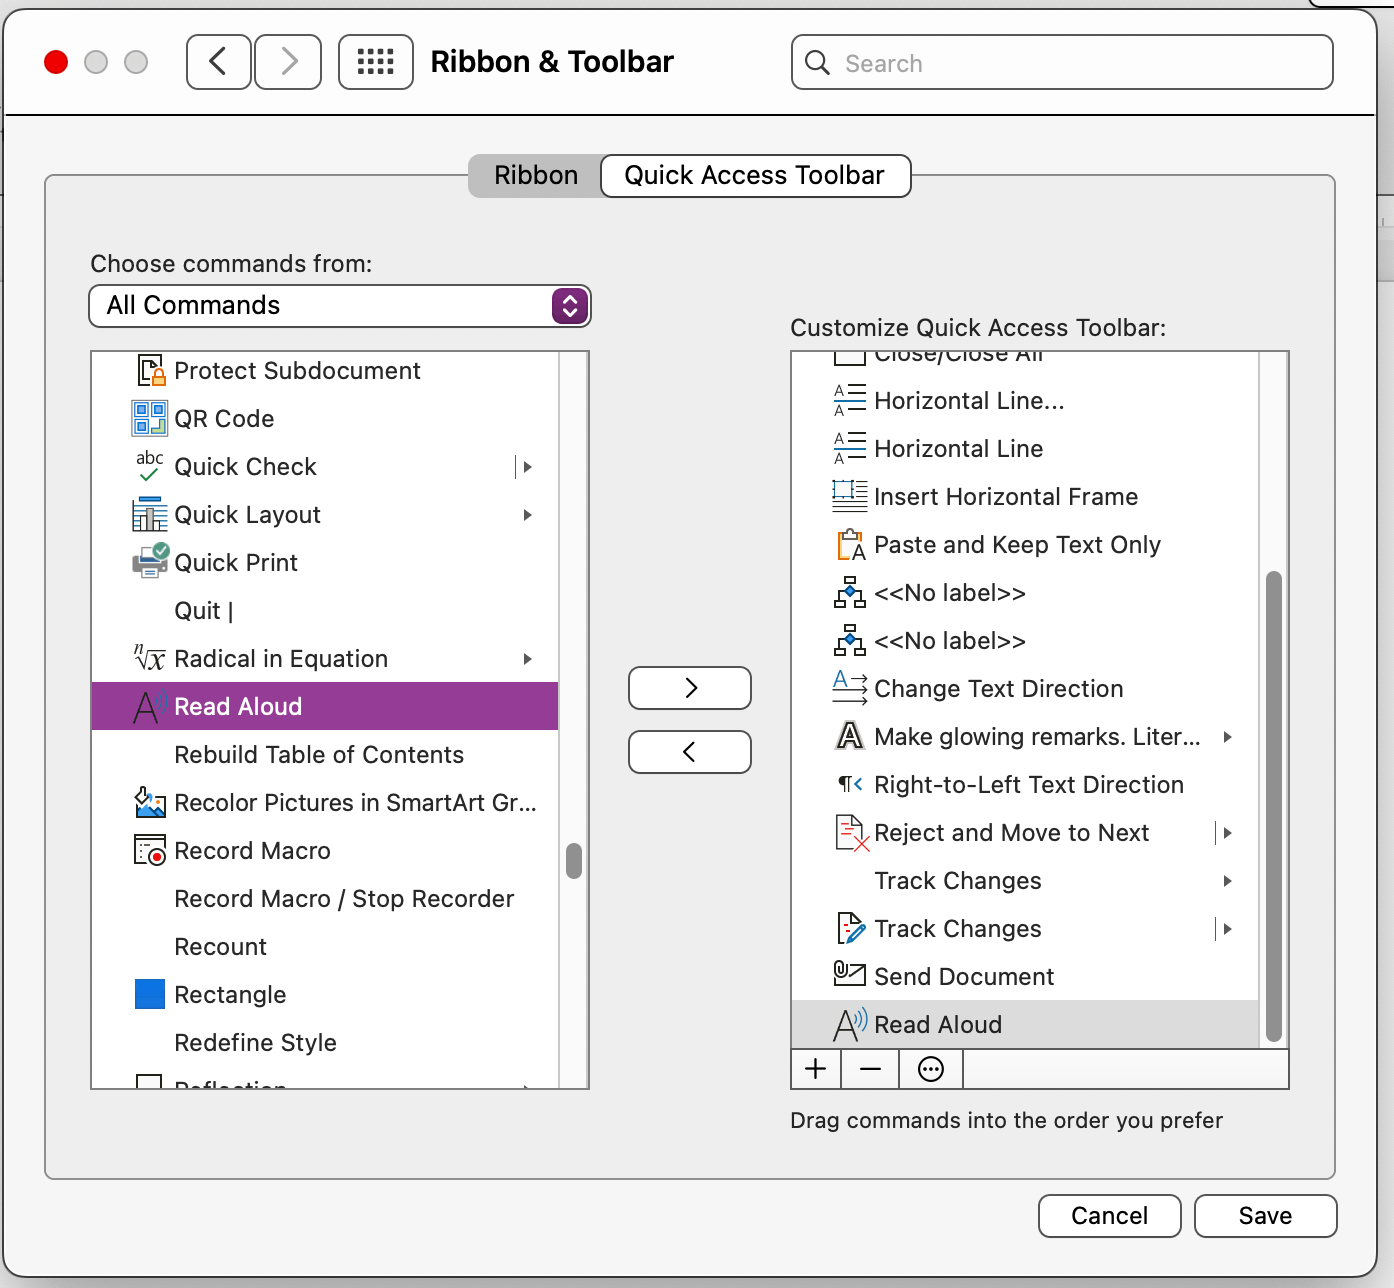Viewport: 1394px width, 1288px height.
Task: Select Rebuild Table of Contents command
Action: (325, 754)
